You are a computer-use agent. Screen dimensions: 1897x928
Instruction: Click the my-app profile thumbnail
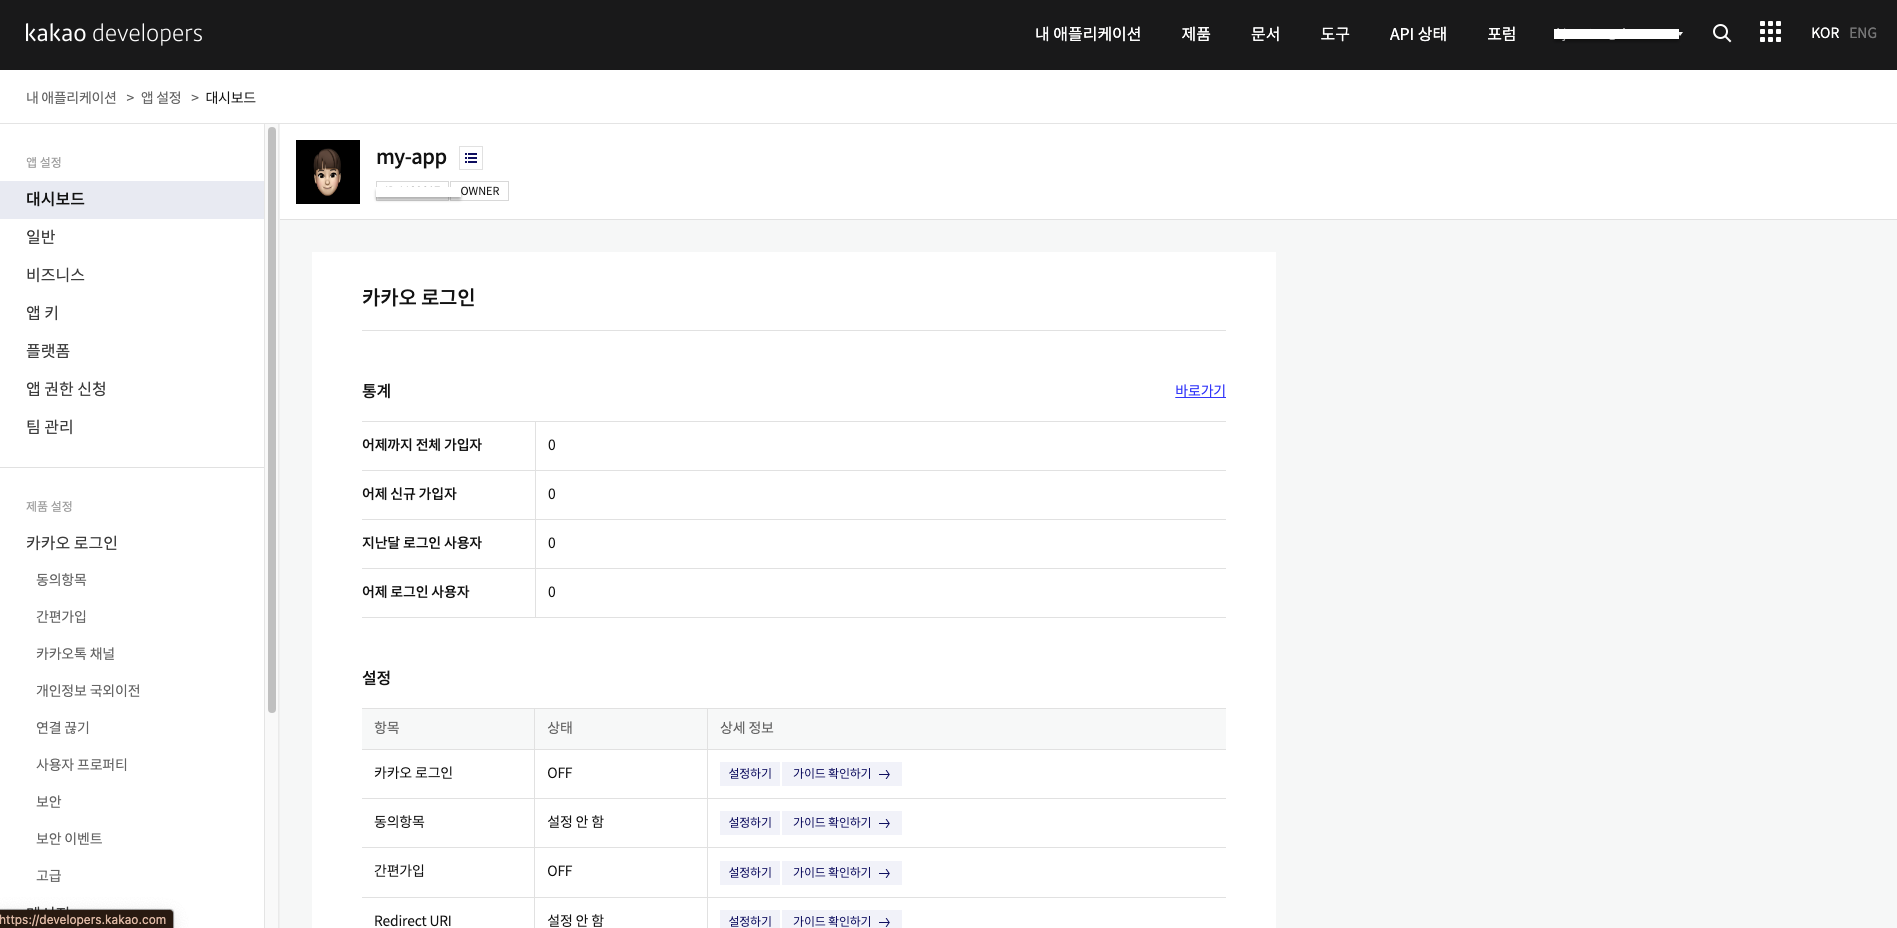(x=328, y=172)
